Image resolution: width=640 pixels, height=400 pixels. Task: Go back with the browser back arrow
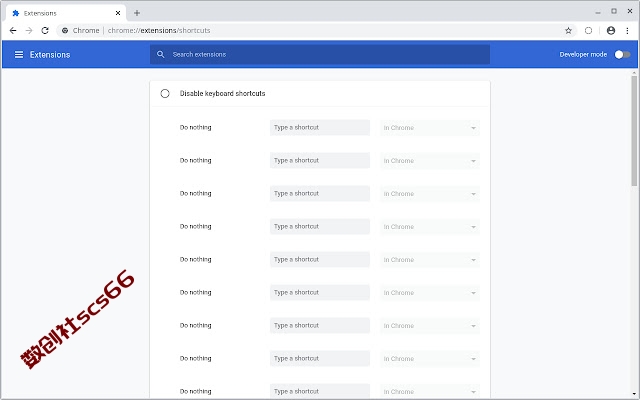click(x=13, y=31)
